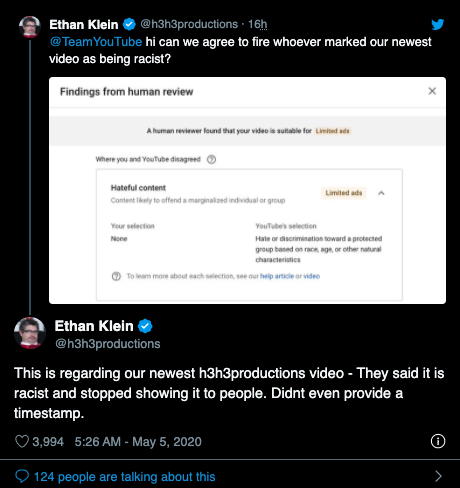Image resolution: width=460 pixels, height=488 pixels.
Task: Click verified badge next to top Ethan Klein
Action: point(129,24)
